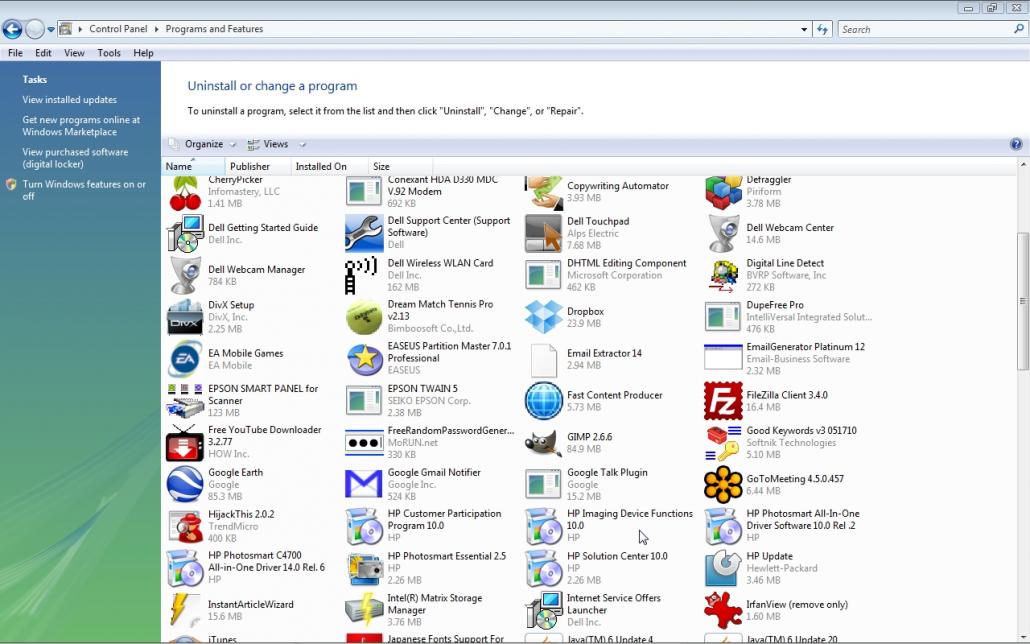Screen dimensions: 1030x644
Task: Select the Good Keywords key icon
Action: click(x=723, y=443)
